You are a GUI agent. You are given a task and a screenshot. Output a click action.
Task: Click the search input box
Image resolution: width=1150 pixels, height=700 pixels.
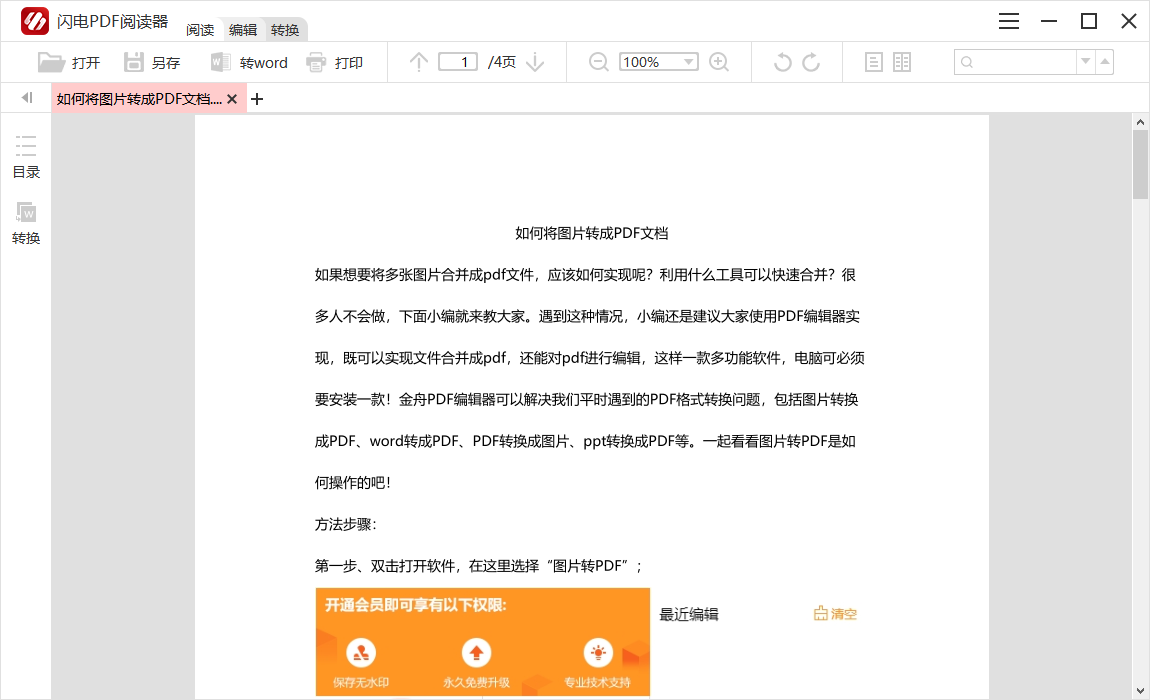pos(1015,62)
